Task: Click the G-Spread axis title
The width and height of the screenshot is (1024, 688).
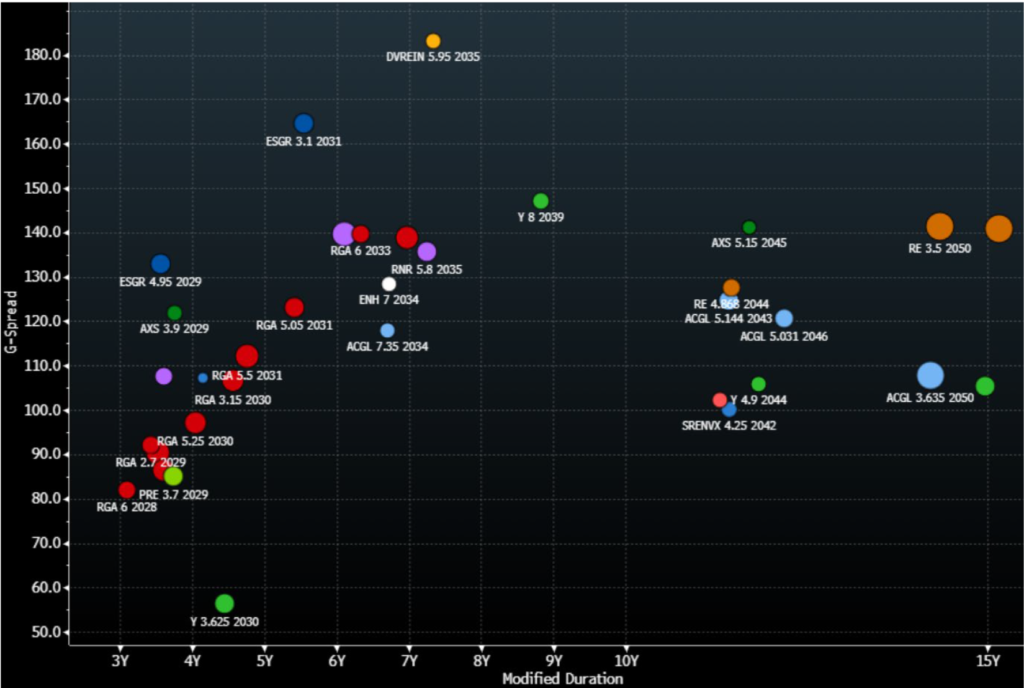Action: coord(13,323)
